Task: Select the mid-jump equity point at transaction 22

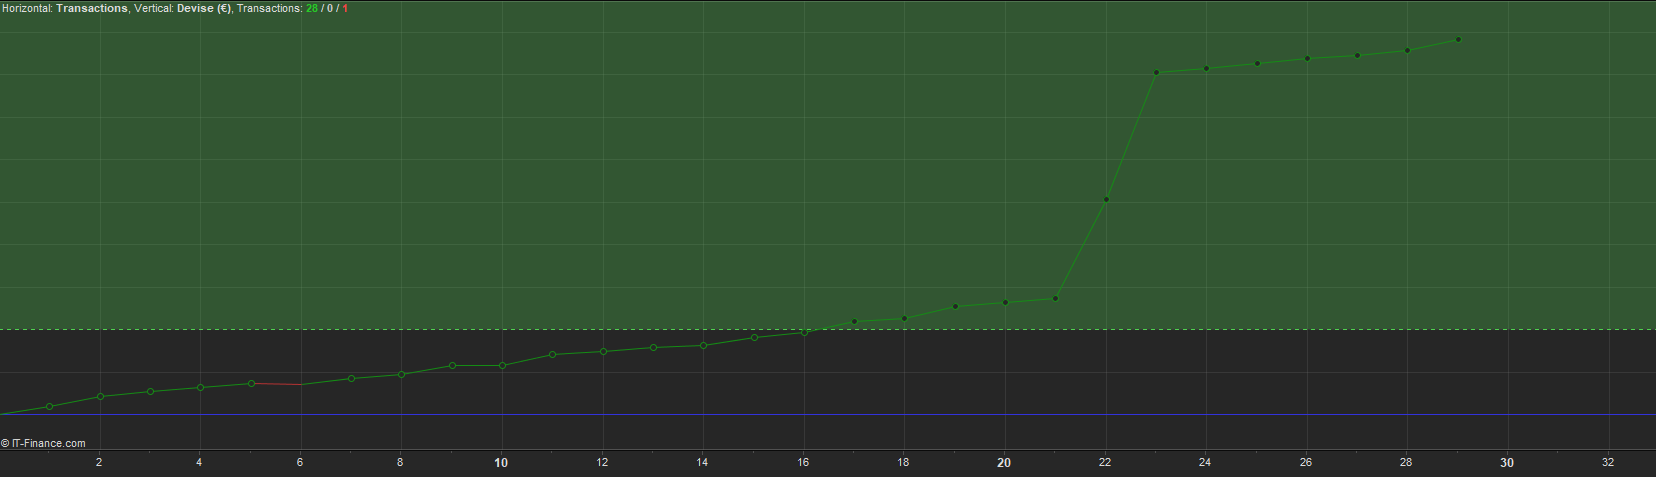Action: (1106, 200)
